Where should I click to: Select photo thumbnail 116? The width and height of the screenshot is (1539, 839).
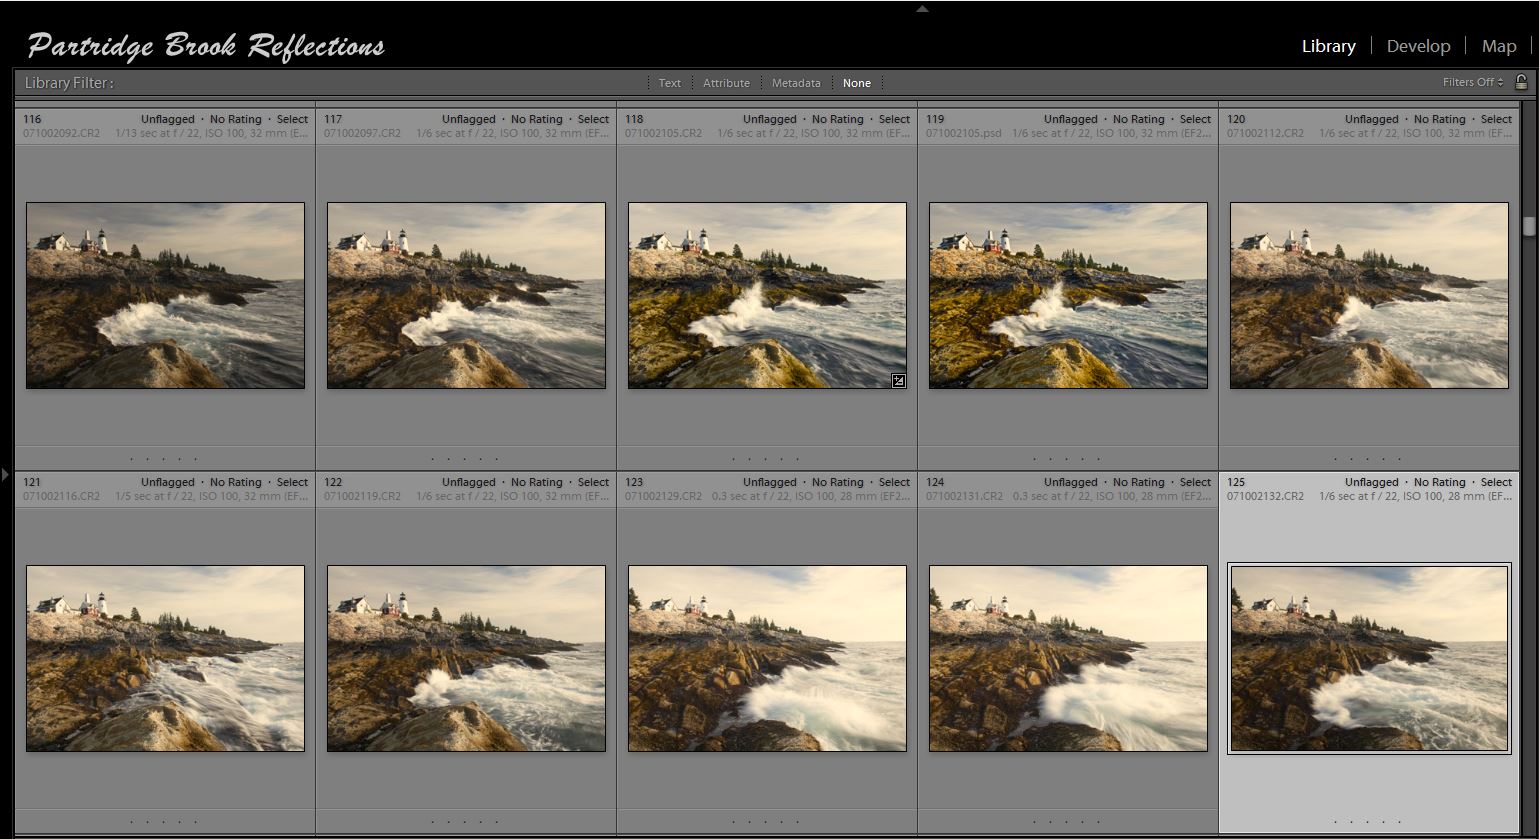(165, 296)
